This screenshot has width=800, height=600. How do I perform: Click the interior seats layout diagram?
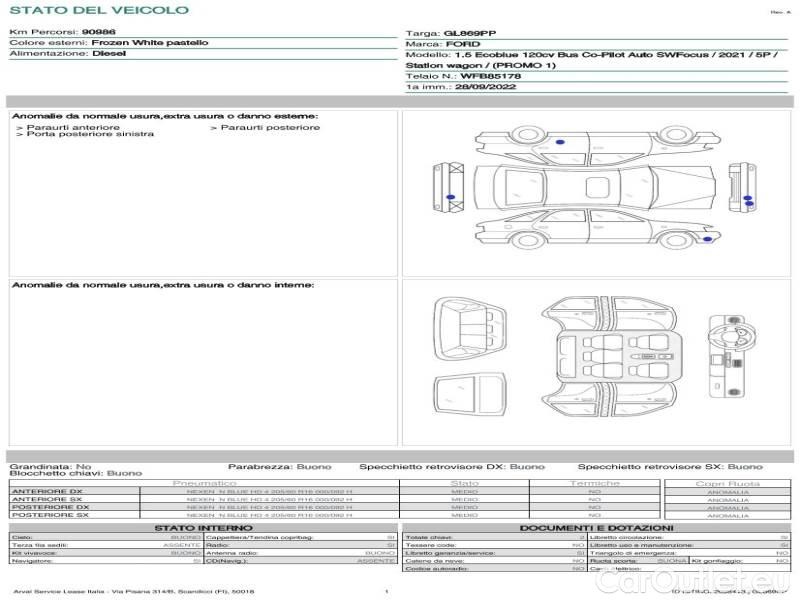tap(613, 355)
